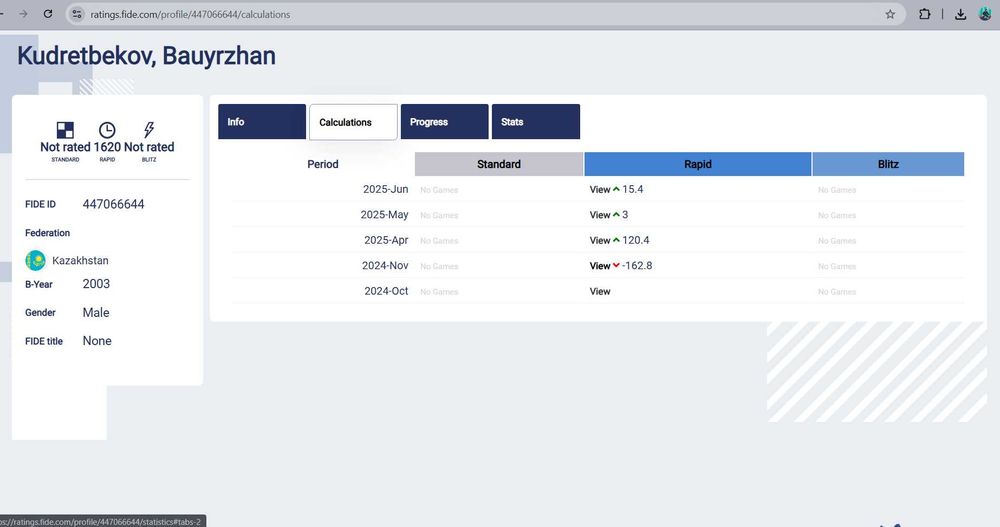Screen dimensions: 1000x527
Task: Click the rating change value -162.8
Action: tap(637, 266)
